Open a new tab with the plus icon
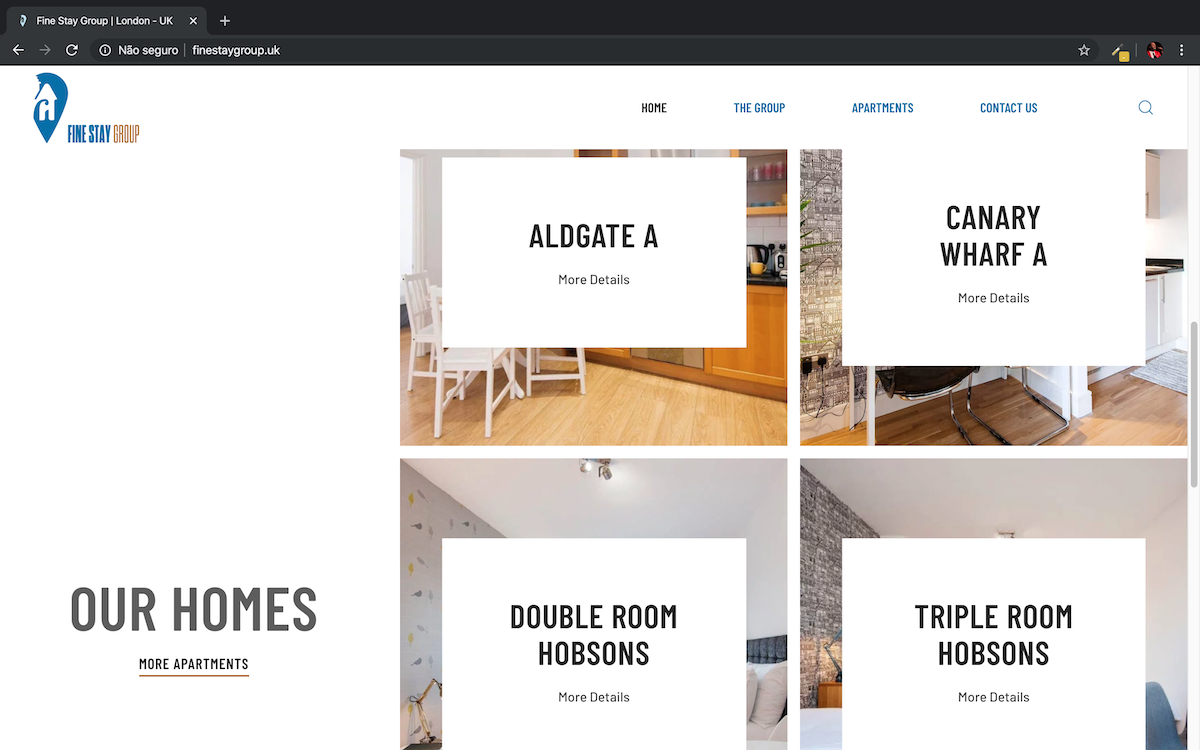Screen dimensions: 1200x750 (x=225, y=21)
